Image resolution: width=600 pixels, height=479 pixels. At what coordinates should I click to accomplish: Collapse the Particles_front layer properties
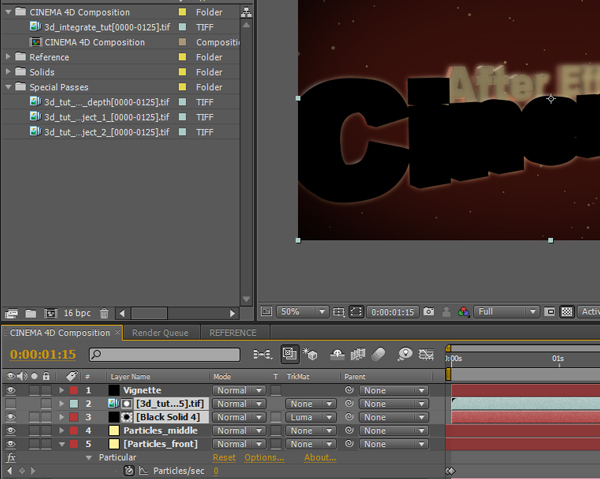pos(61,444)
